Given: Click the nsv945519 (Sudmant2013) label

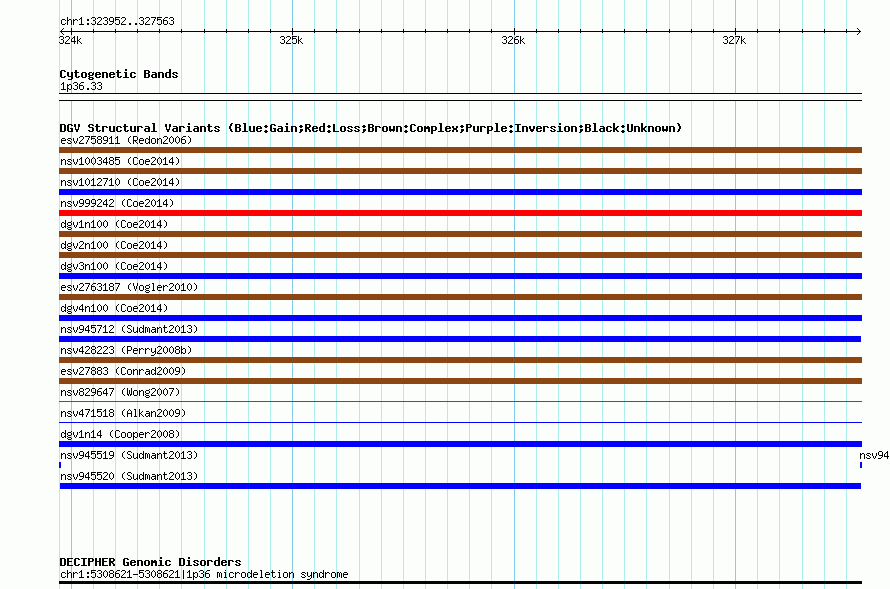Looking at the screenshot, I should tap(129, 455).
